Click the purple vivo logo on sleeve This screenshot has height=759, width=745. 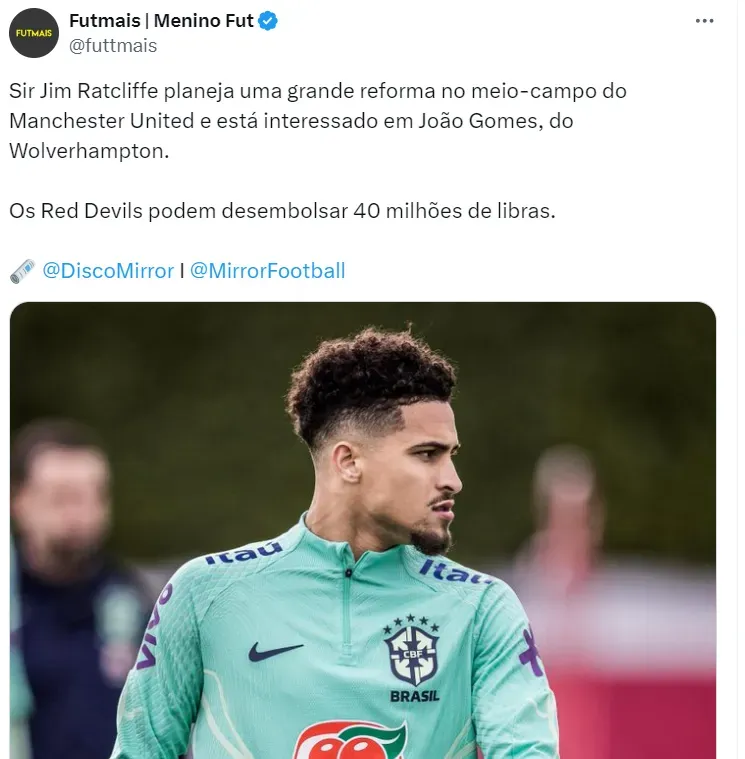coord(154,626)
